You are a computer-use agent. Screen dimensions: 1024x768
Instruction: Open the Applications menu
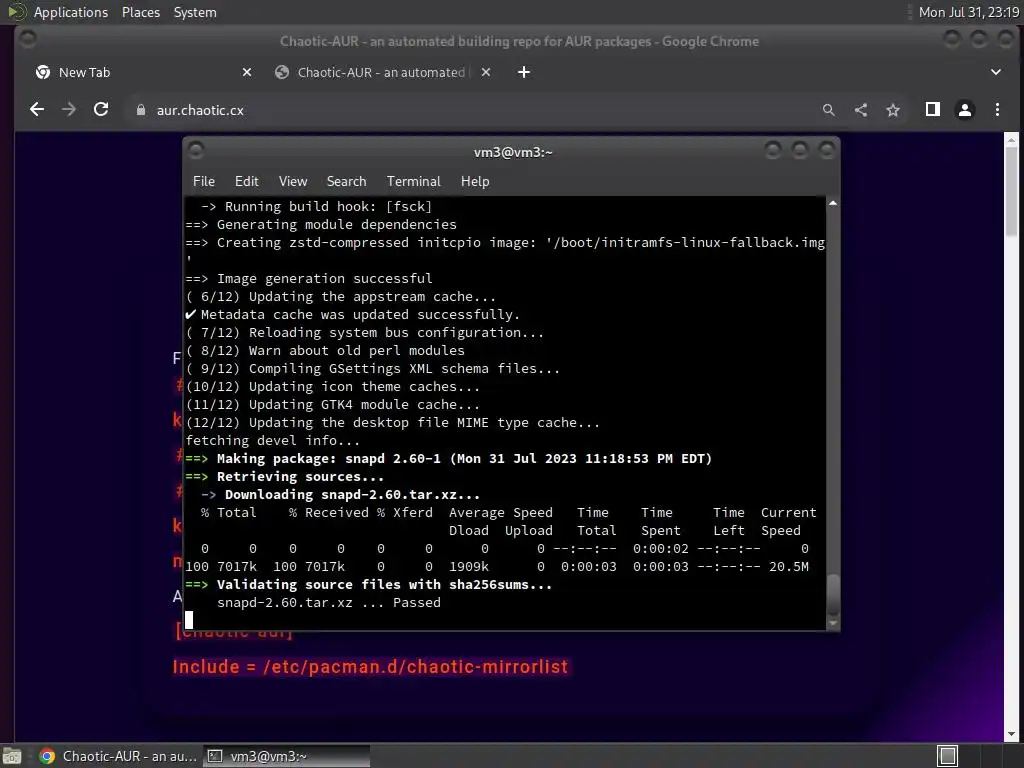point(71,12)
